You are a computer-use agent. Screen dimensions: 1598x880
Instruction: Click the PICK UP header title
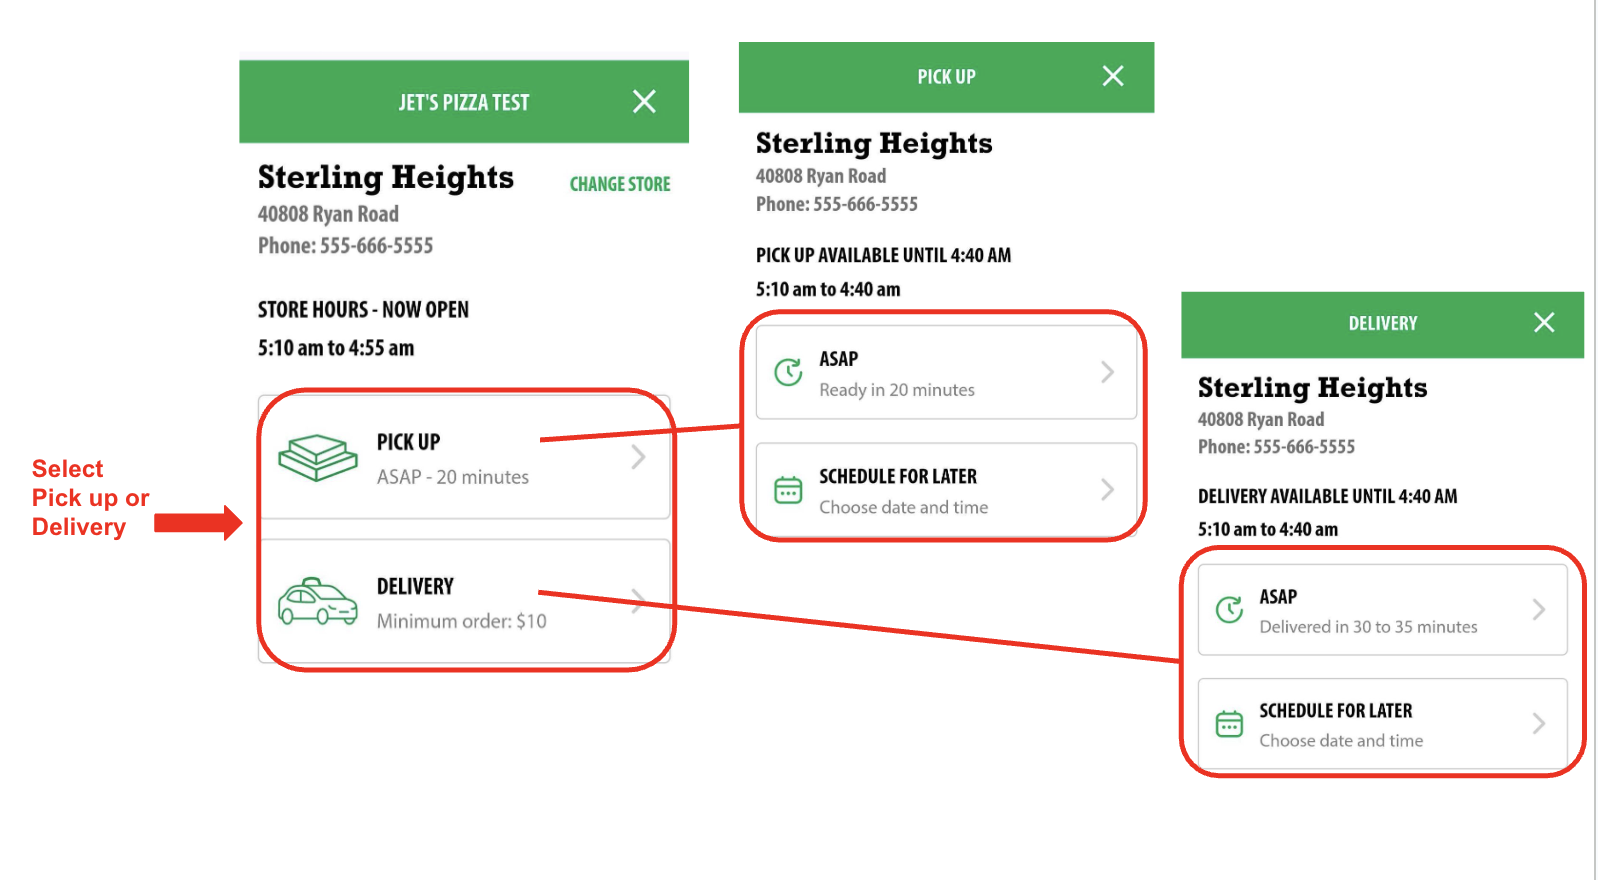click(946, 77)
